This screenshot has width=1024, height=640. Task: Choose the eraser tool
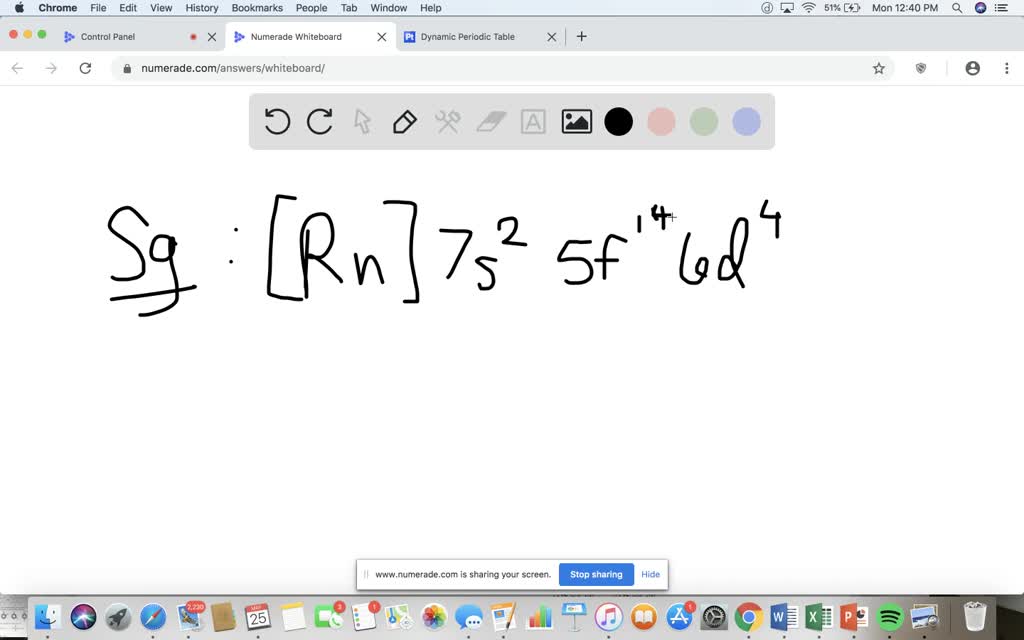click(491, 122)
